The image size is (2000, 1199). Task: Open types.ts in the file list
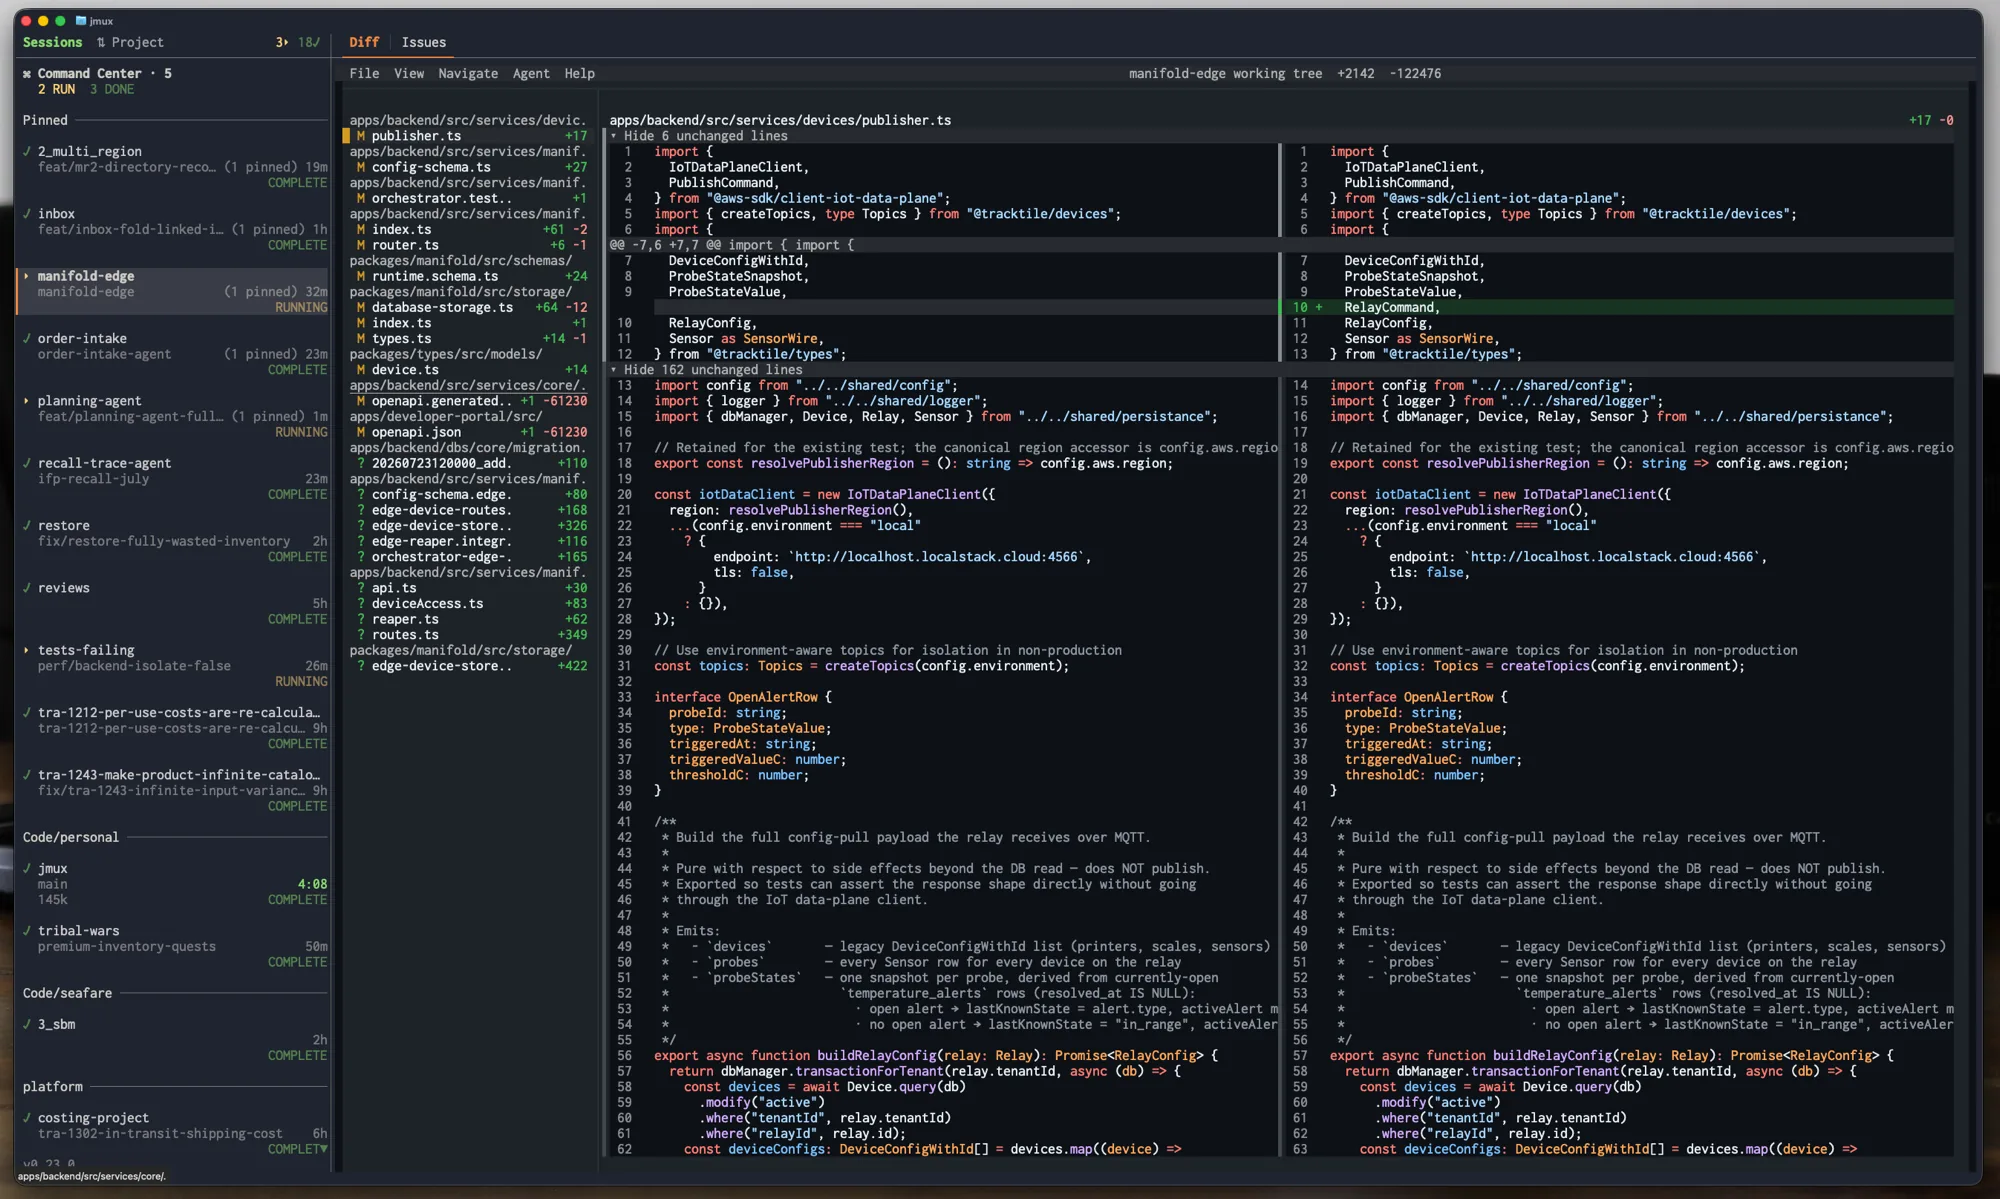tap(468, 339)
